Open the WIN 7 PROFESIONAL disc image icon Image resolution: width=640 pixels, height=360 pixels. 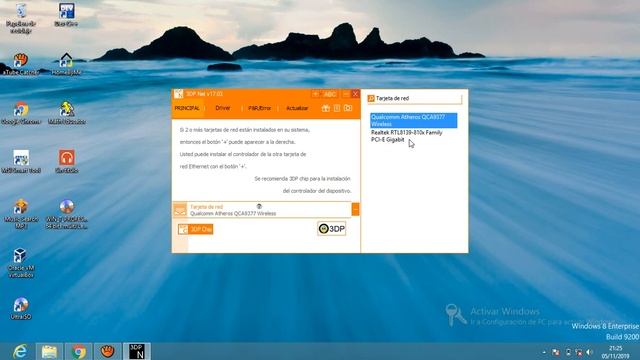coord(67,213)
